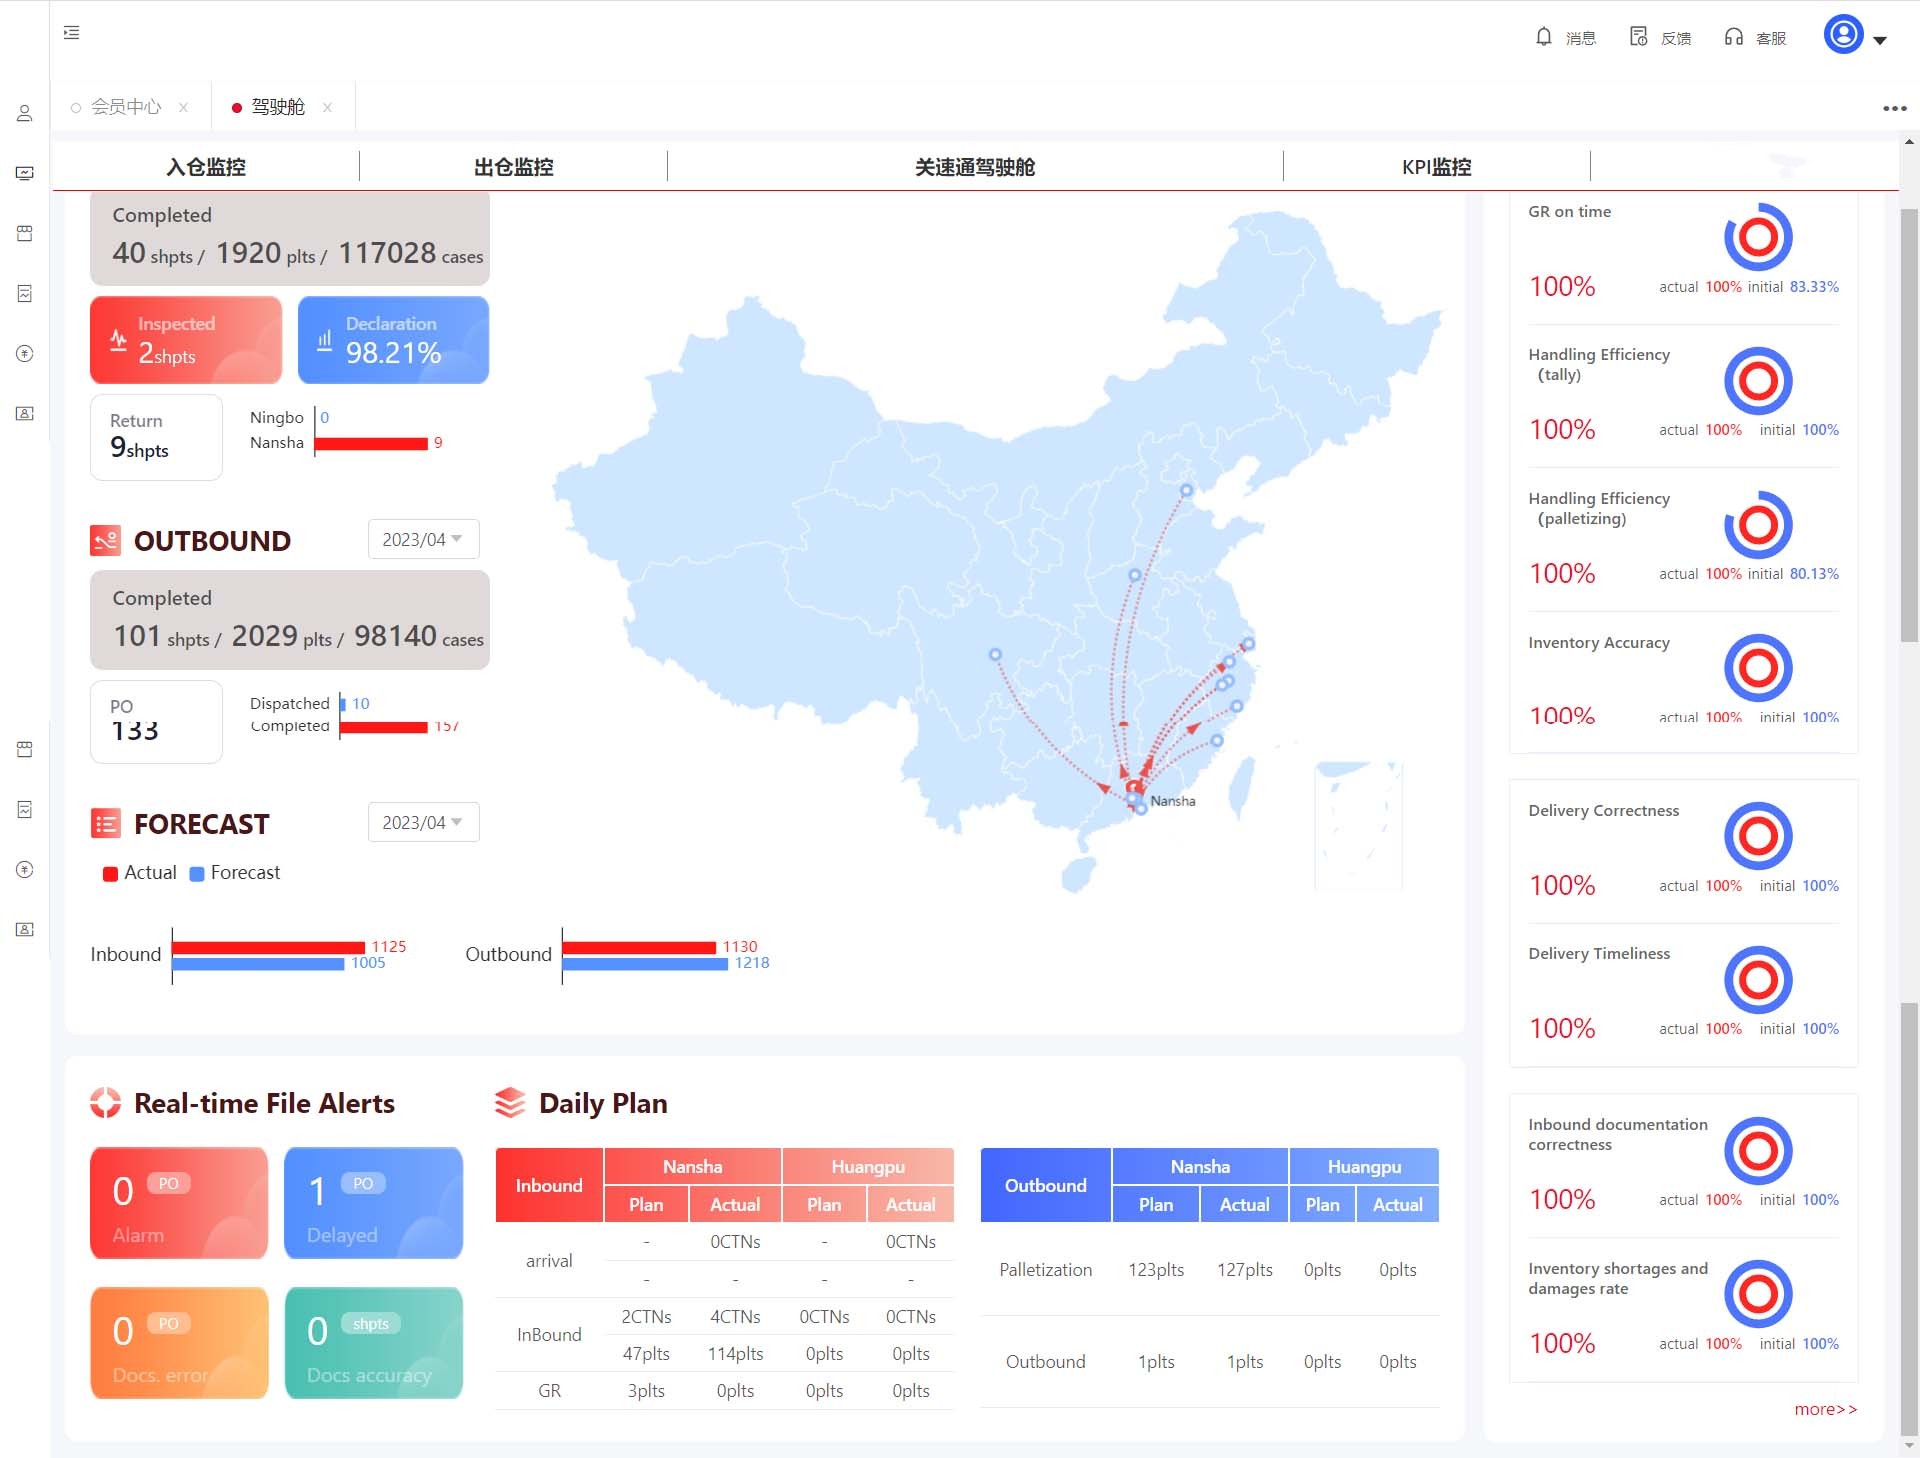The image size is (1920, 1458).
Task: Open the 反馈 feedback icon
Action: (x=1637, y=36)
